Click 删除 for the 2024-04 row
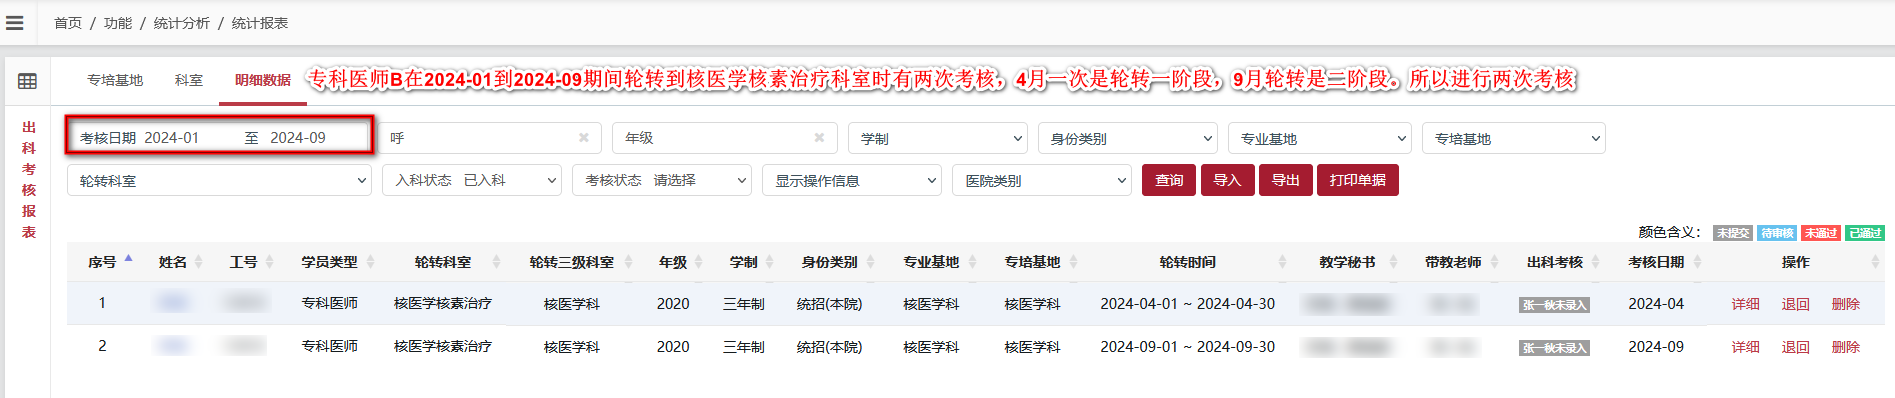Viewport: 1895px width, 398px height. click(x=1846, y=304)
